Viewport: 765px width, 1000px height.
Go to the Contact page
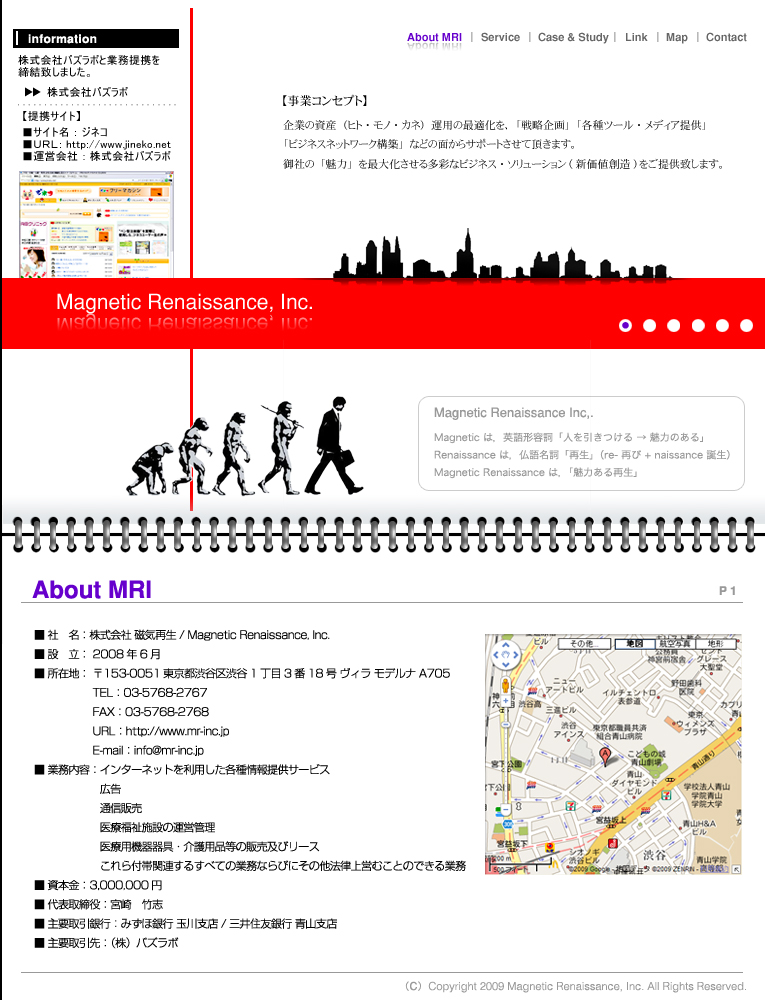(726, 37)
